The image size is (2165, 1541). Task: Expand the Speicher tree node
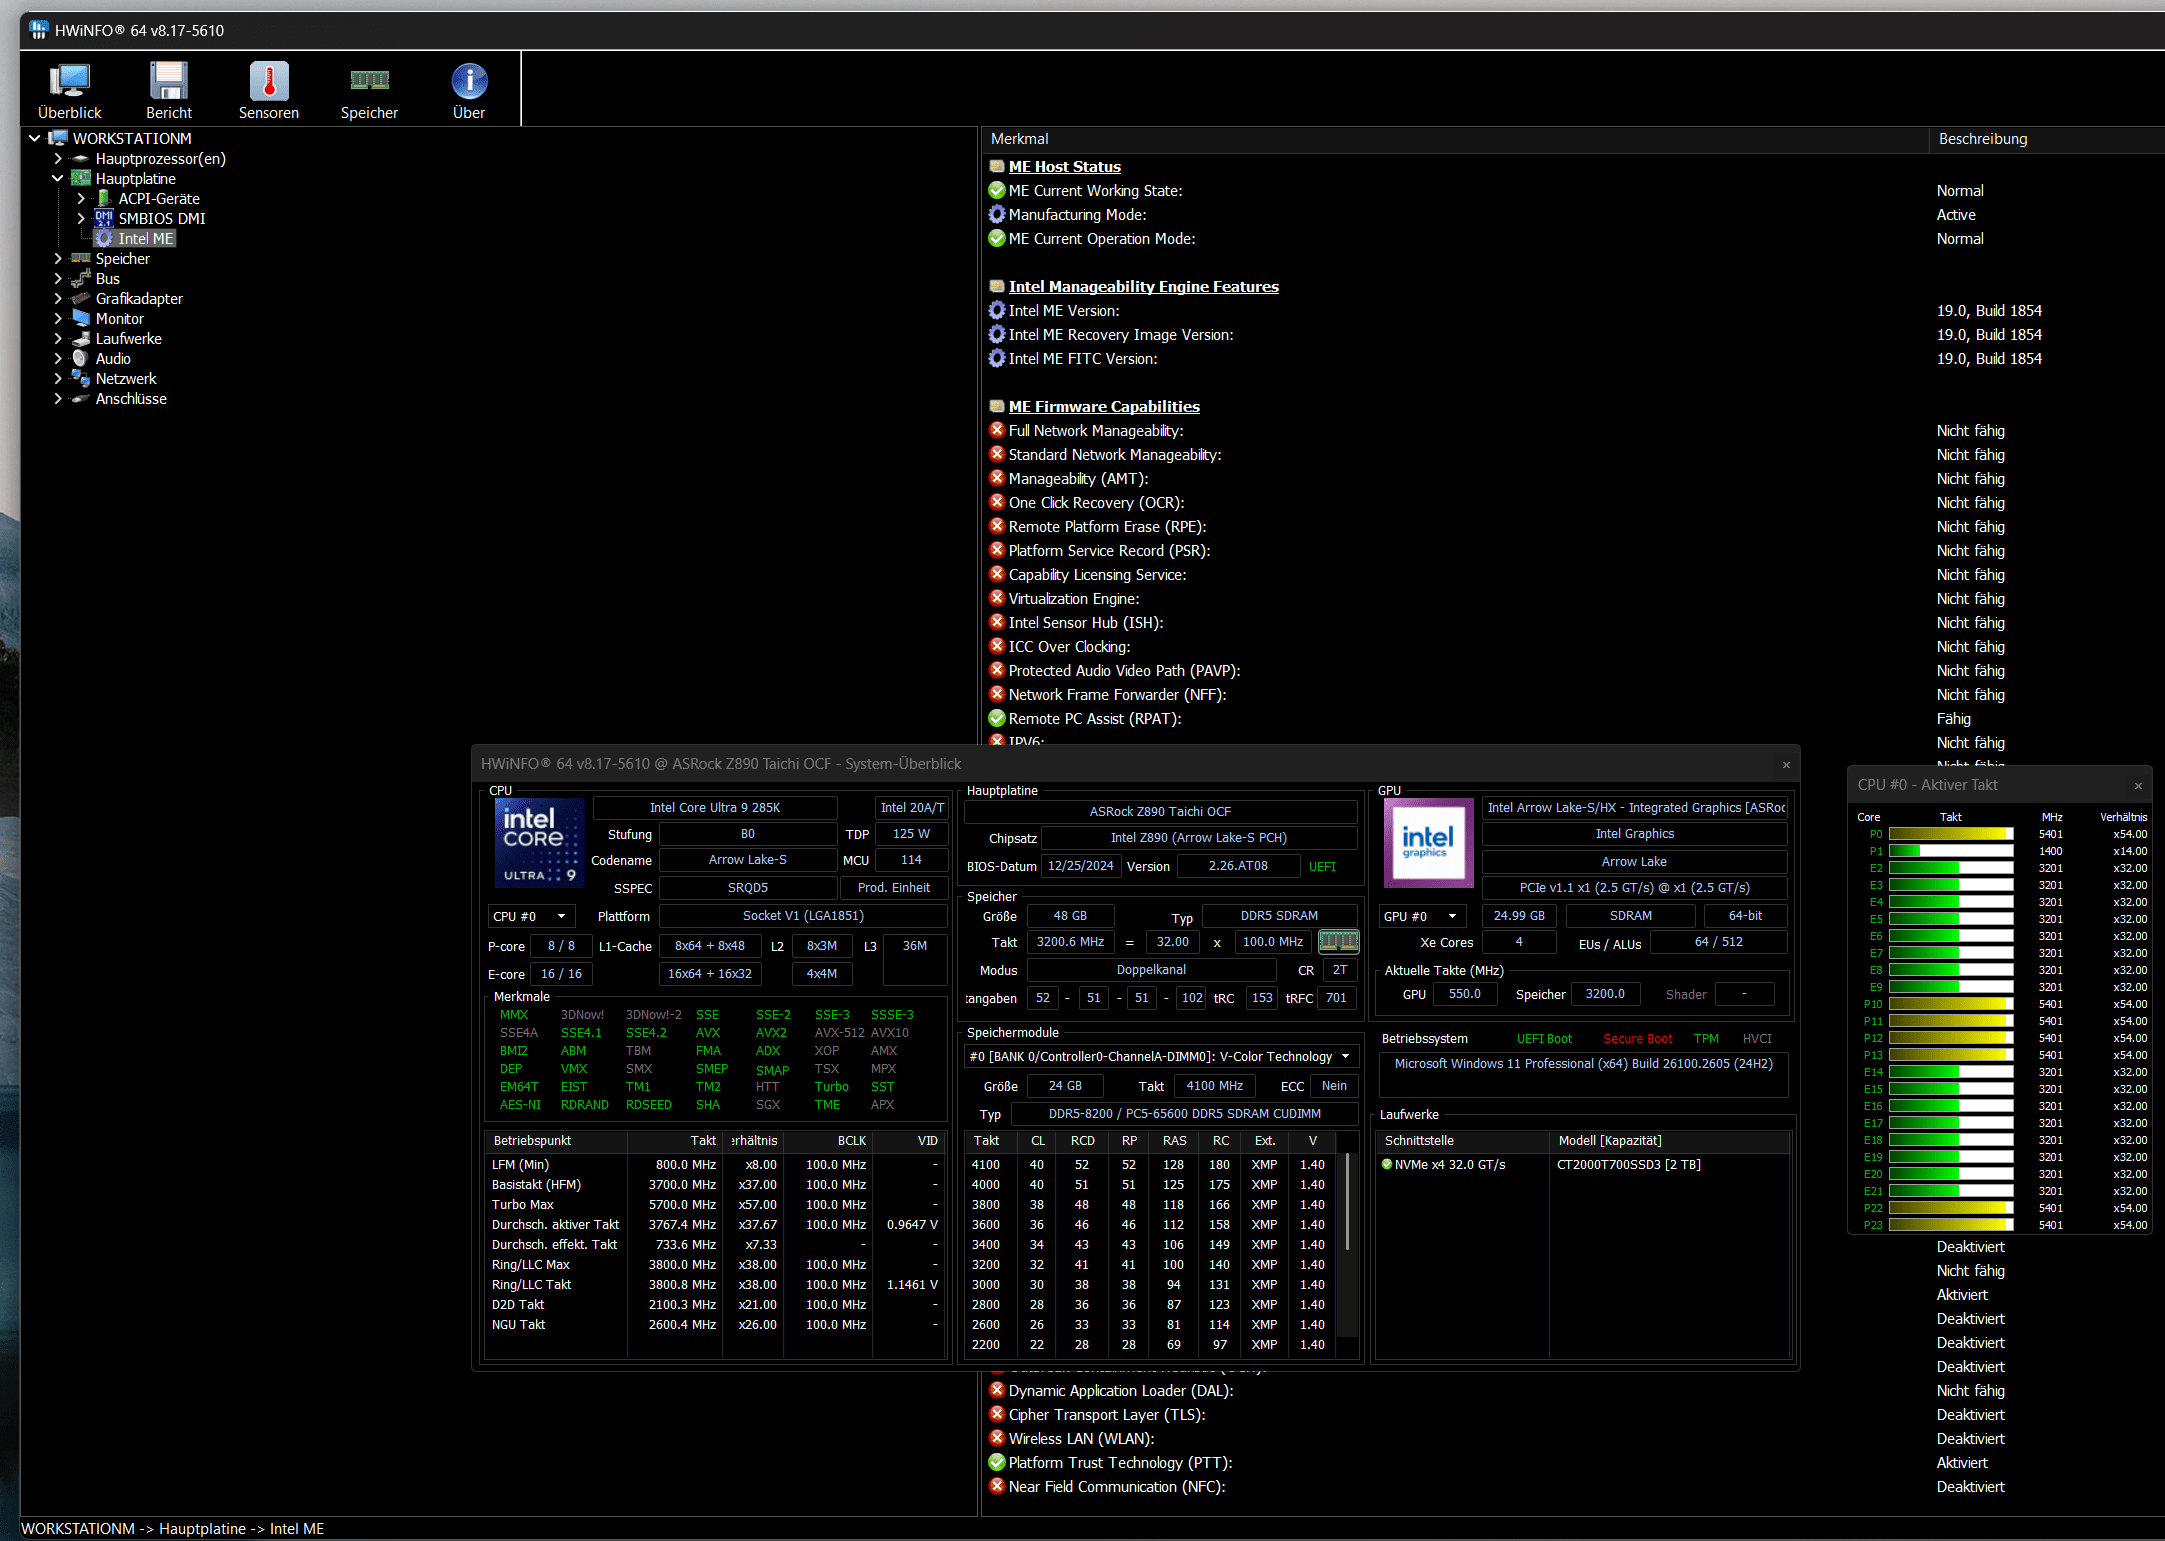(x=58, y=258)
